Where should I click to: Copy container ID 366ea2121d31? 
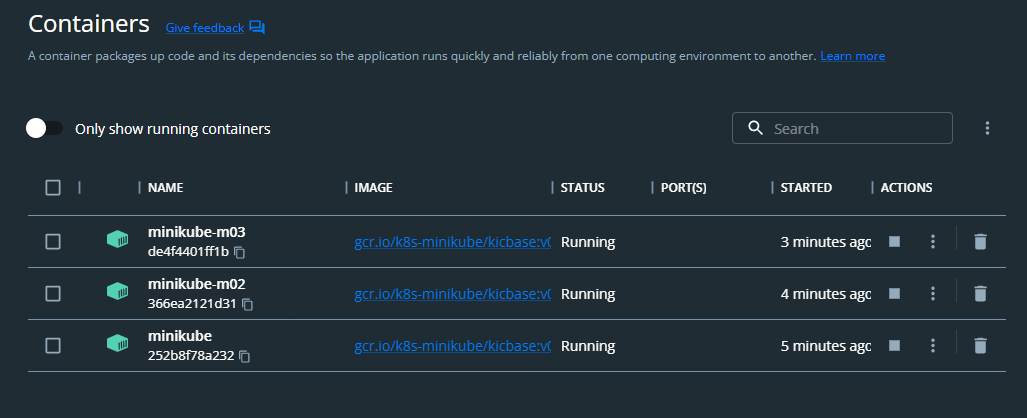(x=248, y=304)
